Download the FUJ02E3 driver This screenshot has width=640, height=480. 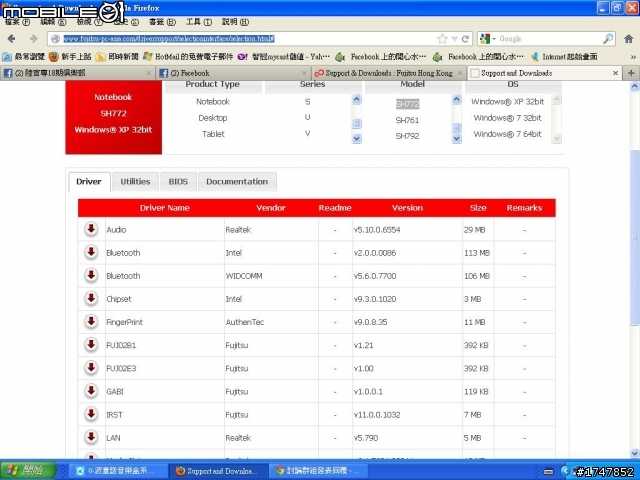coord(91,368)
